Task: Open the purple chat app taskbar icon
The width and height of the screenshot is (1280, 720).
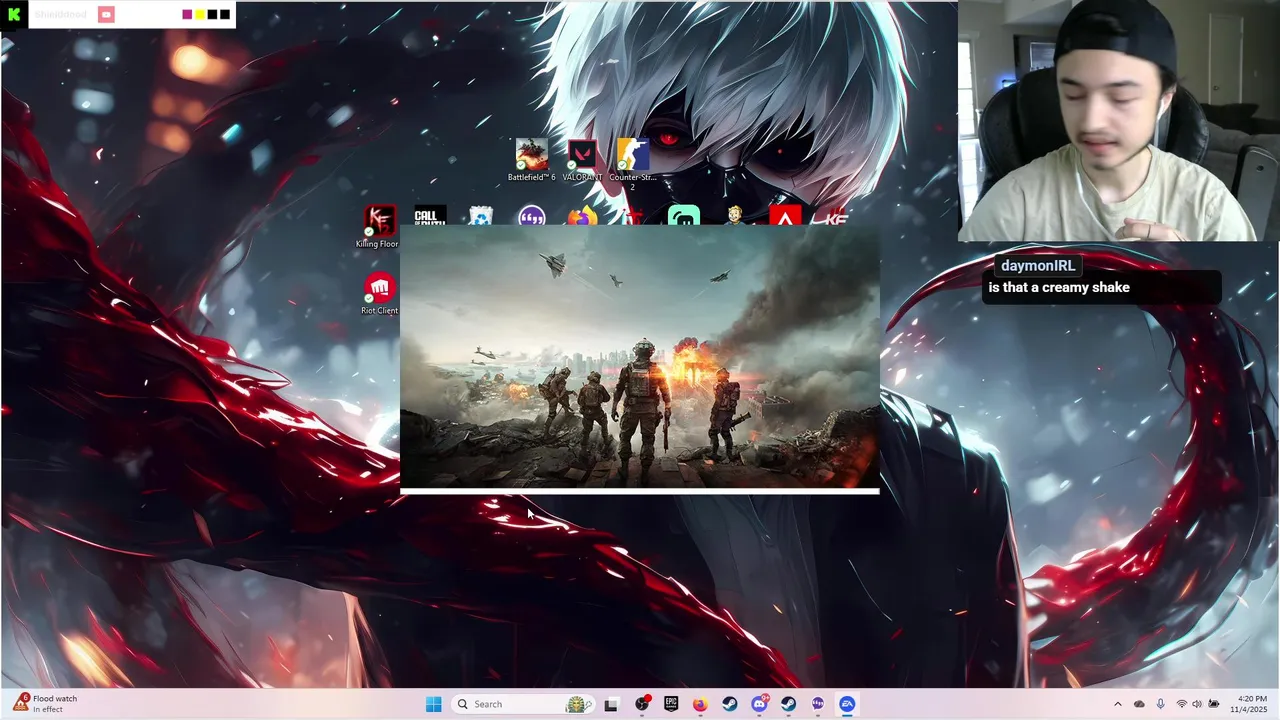Action: pyautogui.click(x=818, y=704)
